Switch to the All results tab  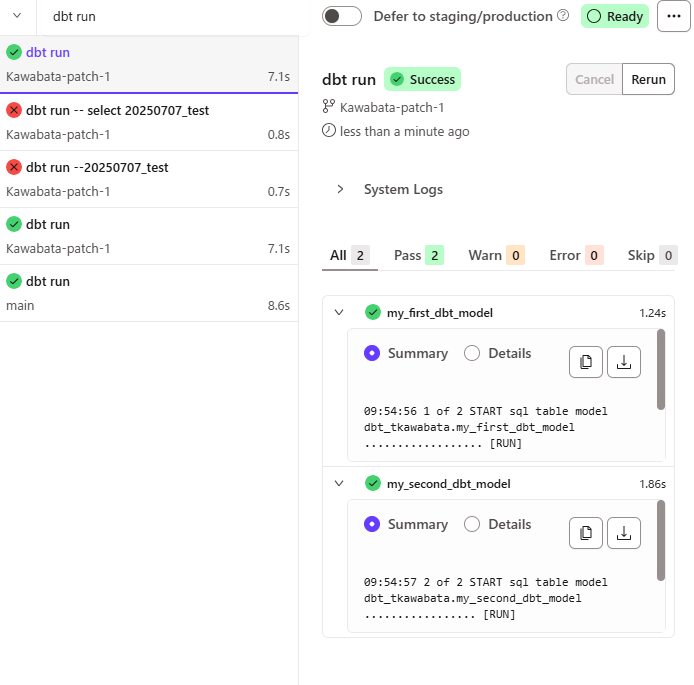pyautogui.click(x=350, y=255)
